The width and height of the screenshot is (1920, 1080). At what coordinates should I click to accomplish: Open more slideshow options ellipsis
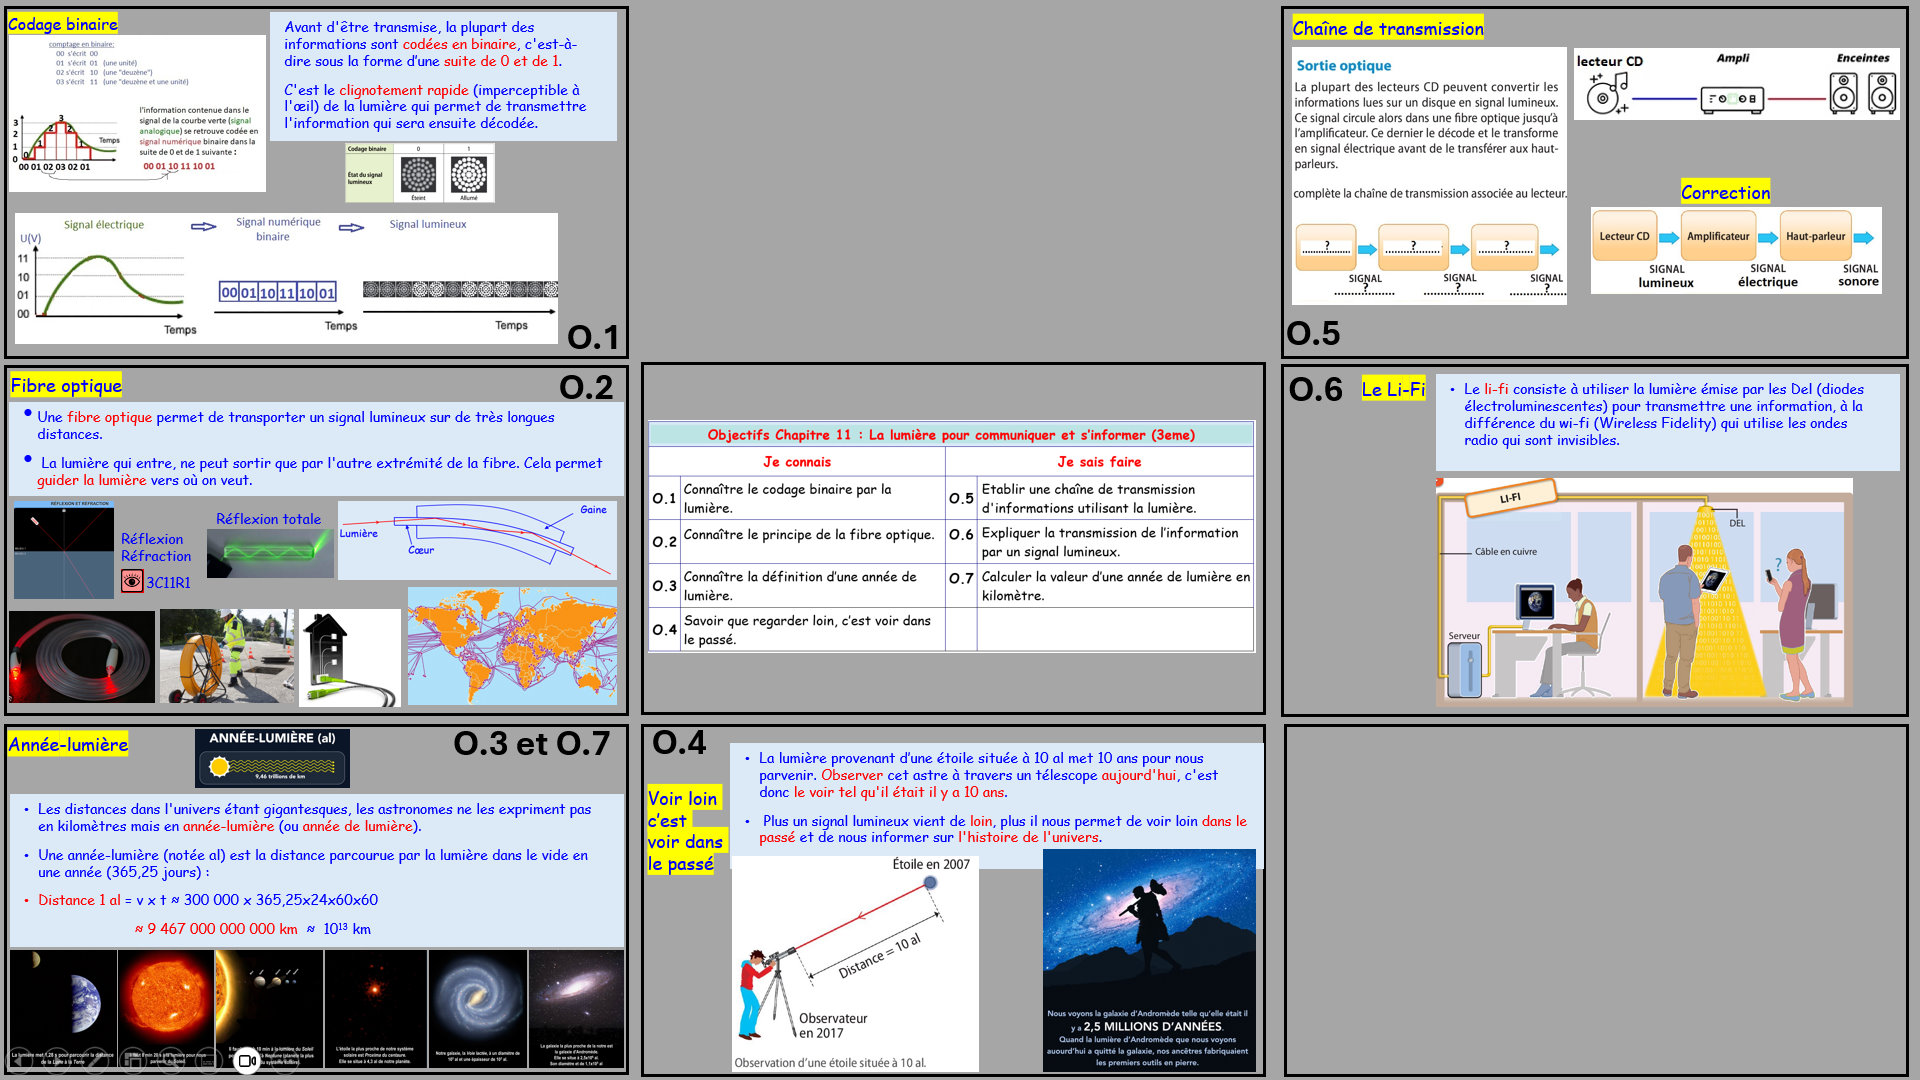(285, 1061)
